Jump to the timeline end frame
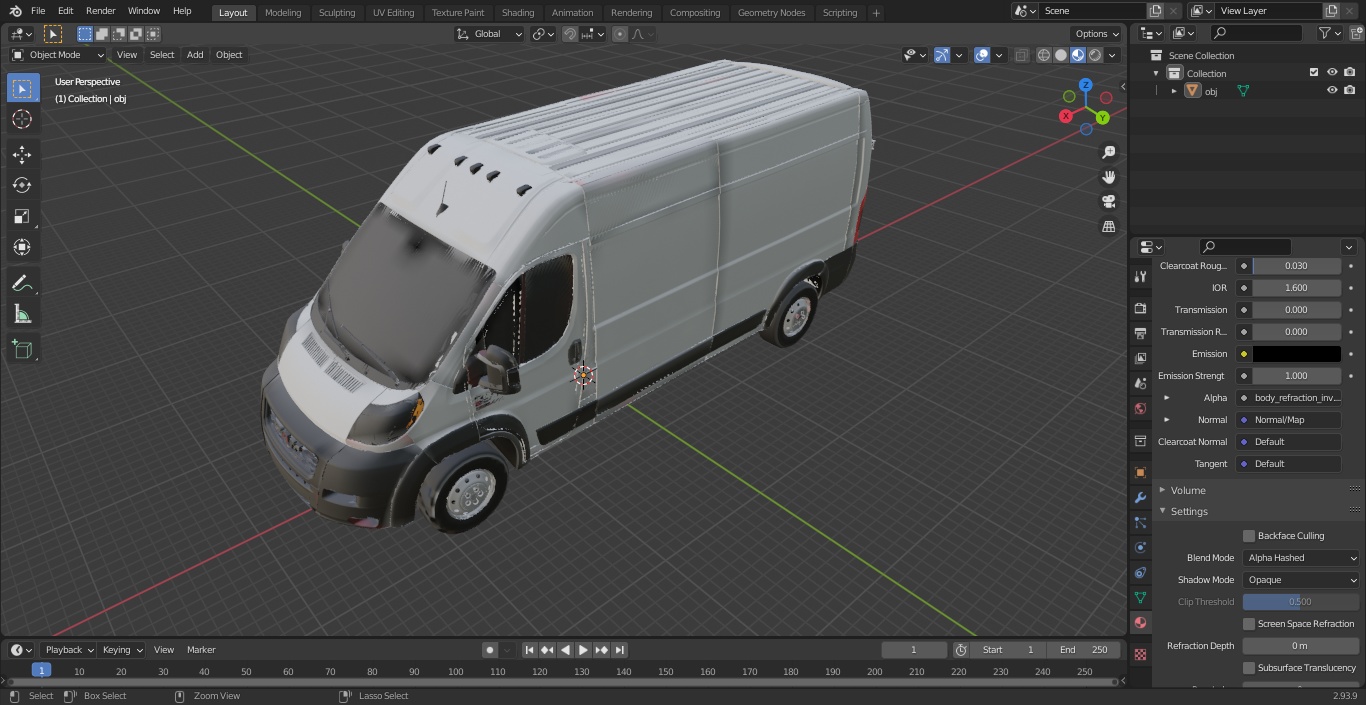Screen dimensions: 1366x705 (x=619, y=650)
